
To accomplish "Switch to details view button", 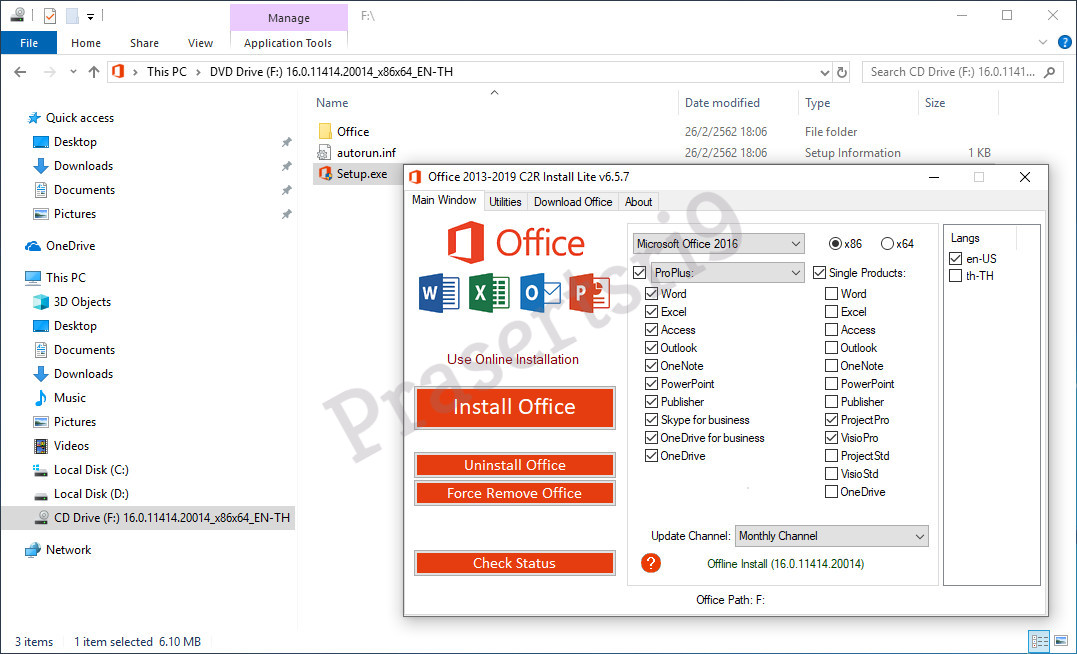I will [x=1040, y=642].
